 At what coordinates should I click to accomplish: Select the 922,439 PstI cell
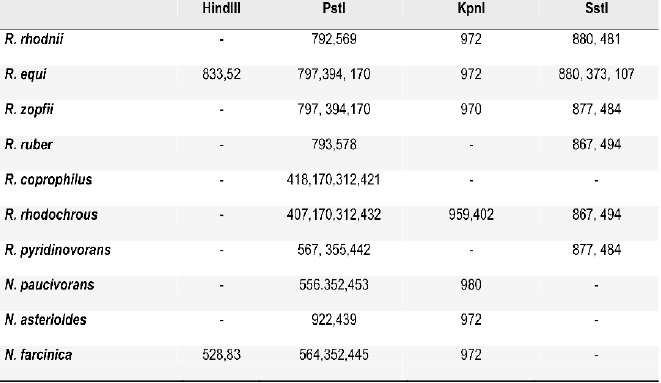click(x=334, y=320)
